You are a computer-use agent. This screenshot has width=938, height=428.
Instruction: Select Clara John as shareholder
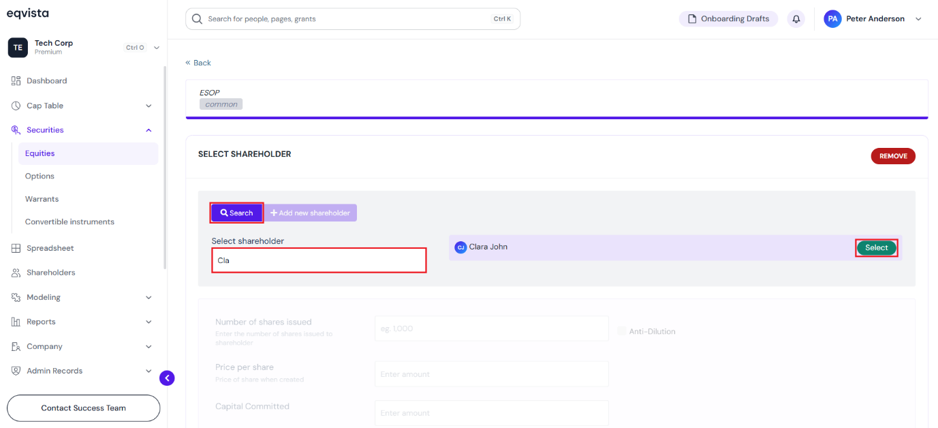click(876, 248)
